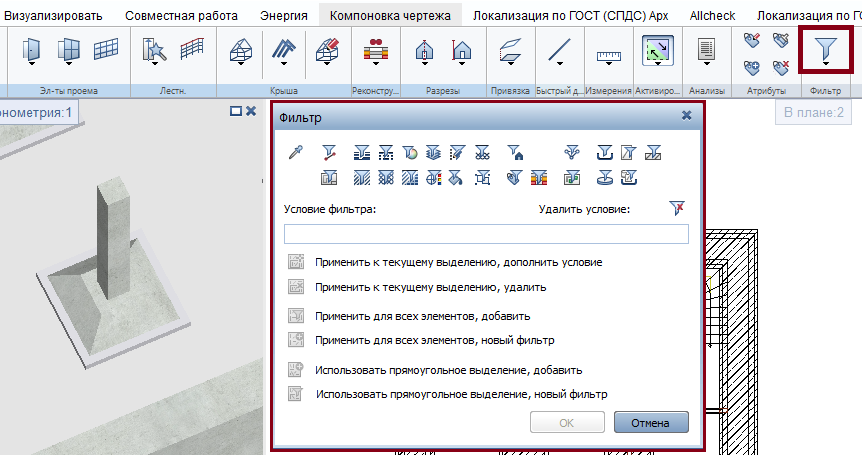Select the railing tool in the ribbon
This screenshot has height=455, width=862.
(x=192, y=48)
